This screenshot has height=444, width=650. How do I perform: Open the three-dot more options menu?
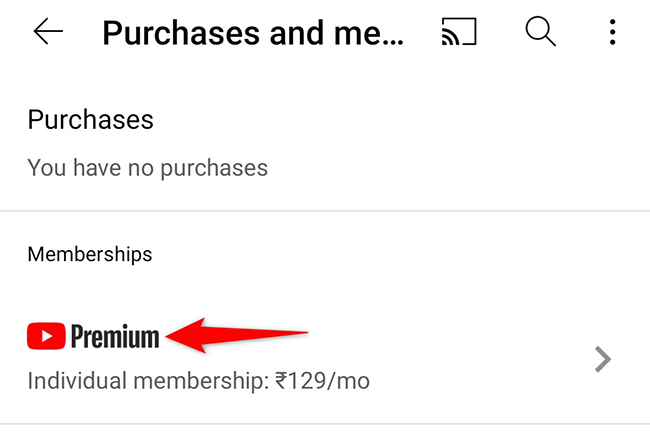[612, 33]
